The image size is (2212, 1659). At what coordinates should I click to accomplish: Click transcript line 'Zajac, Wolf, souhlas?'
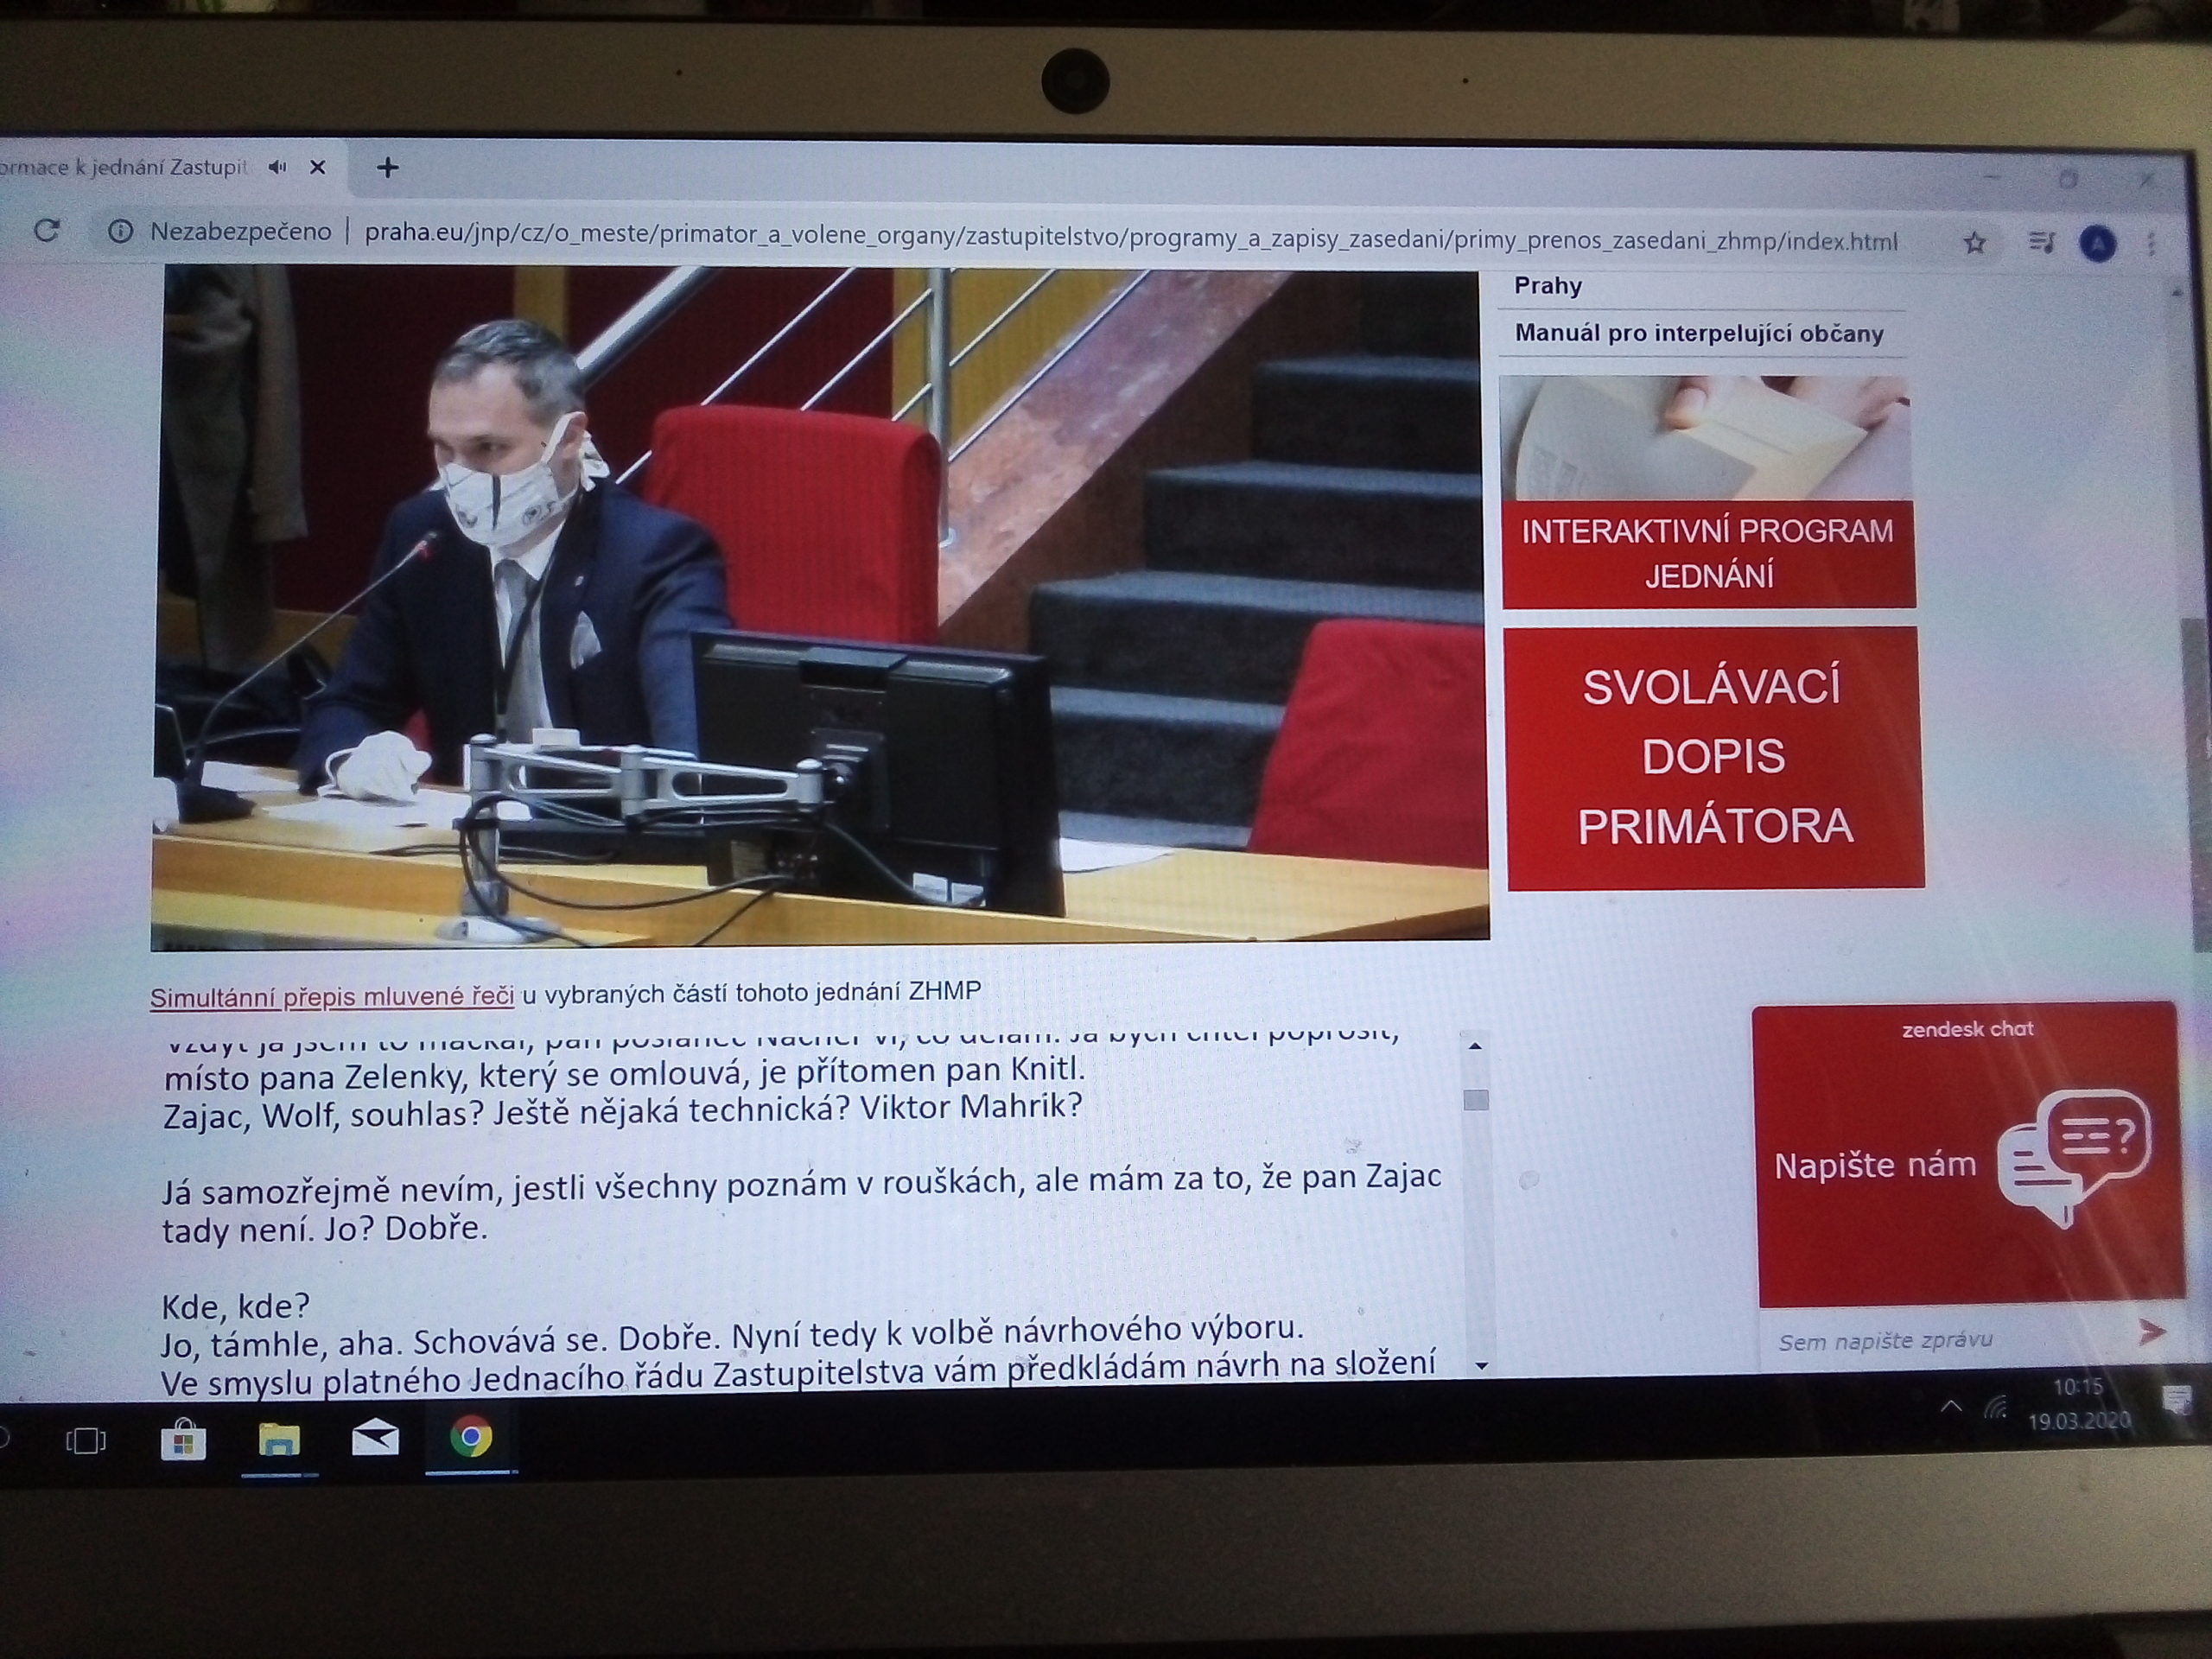[622, 1111]
